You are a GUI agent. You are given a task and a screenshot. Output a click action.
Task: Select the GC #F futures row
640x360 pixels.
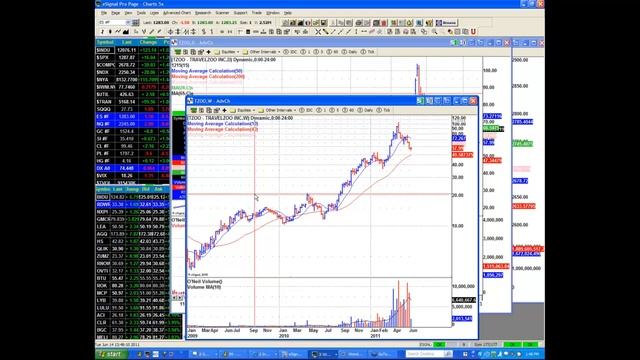[x=133, y=131]
